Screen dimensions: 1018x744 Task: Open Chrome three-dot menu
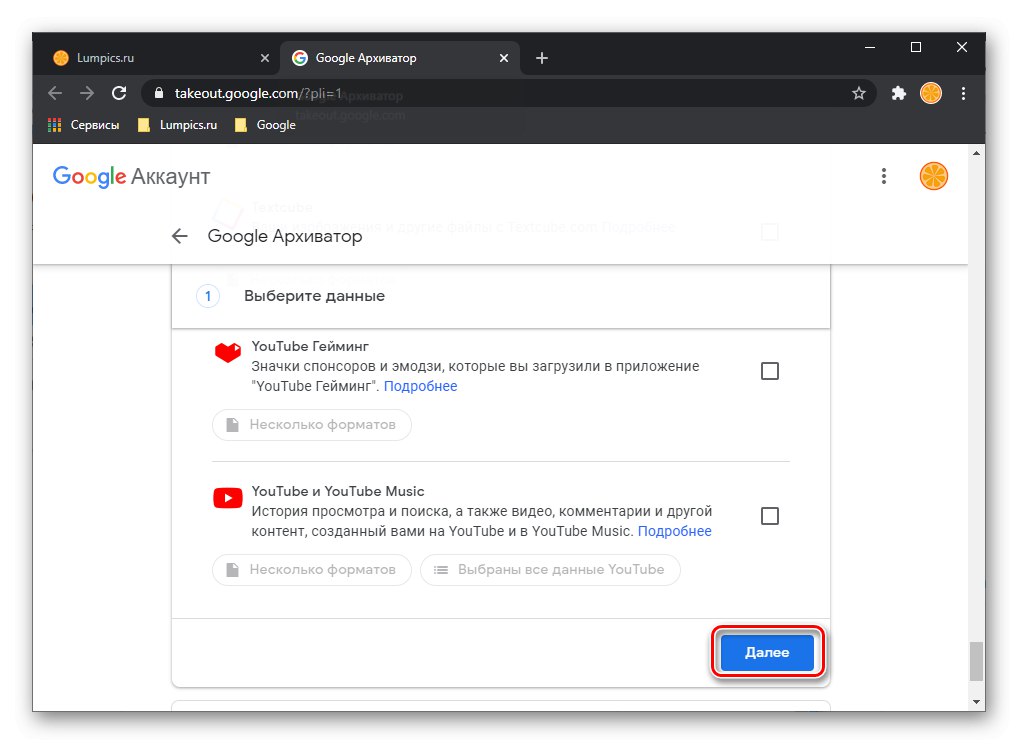coord(963,93)
